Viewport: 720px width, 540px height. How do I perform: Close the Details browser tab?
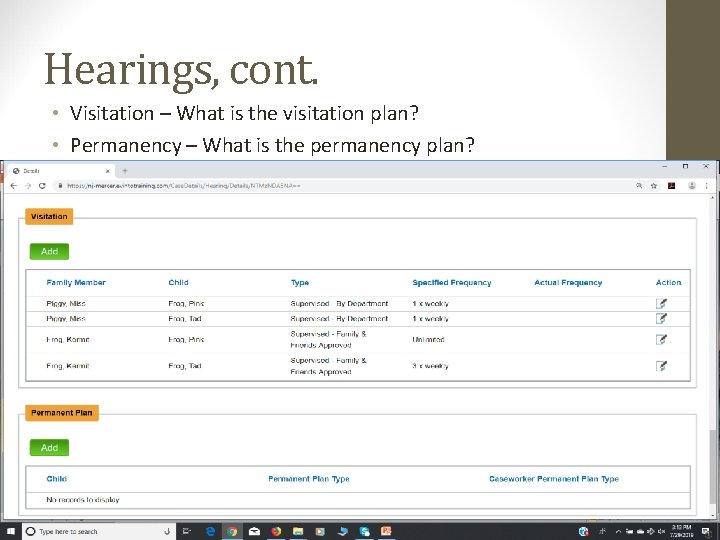[x=107, y=171]
